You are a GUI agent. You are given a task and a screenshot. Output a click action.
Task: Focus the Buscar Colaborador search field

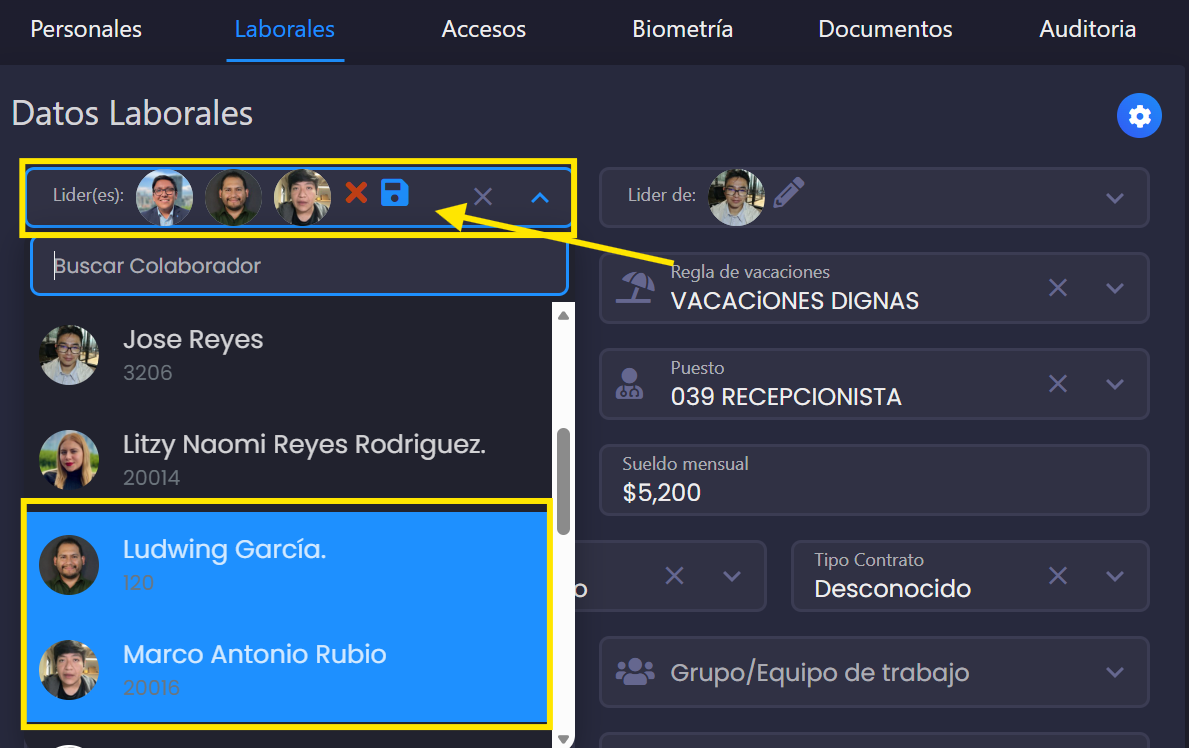coord(300,266)
